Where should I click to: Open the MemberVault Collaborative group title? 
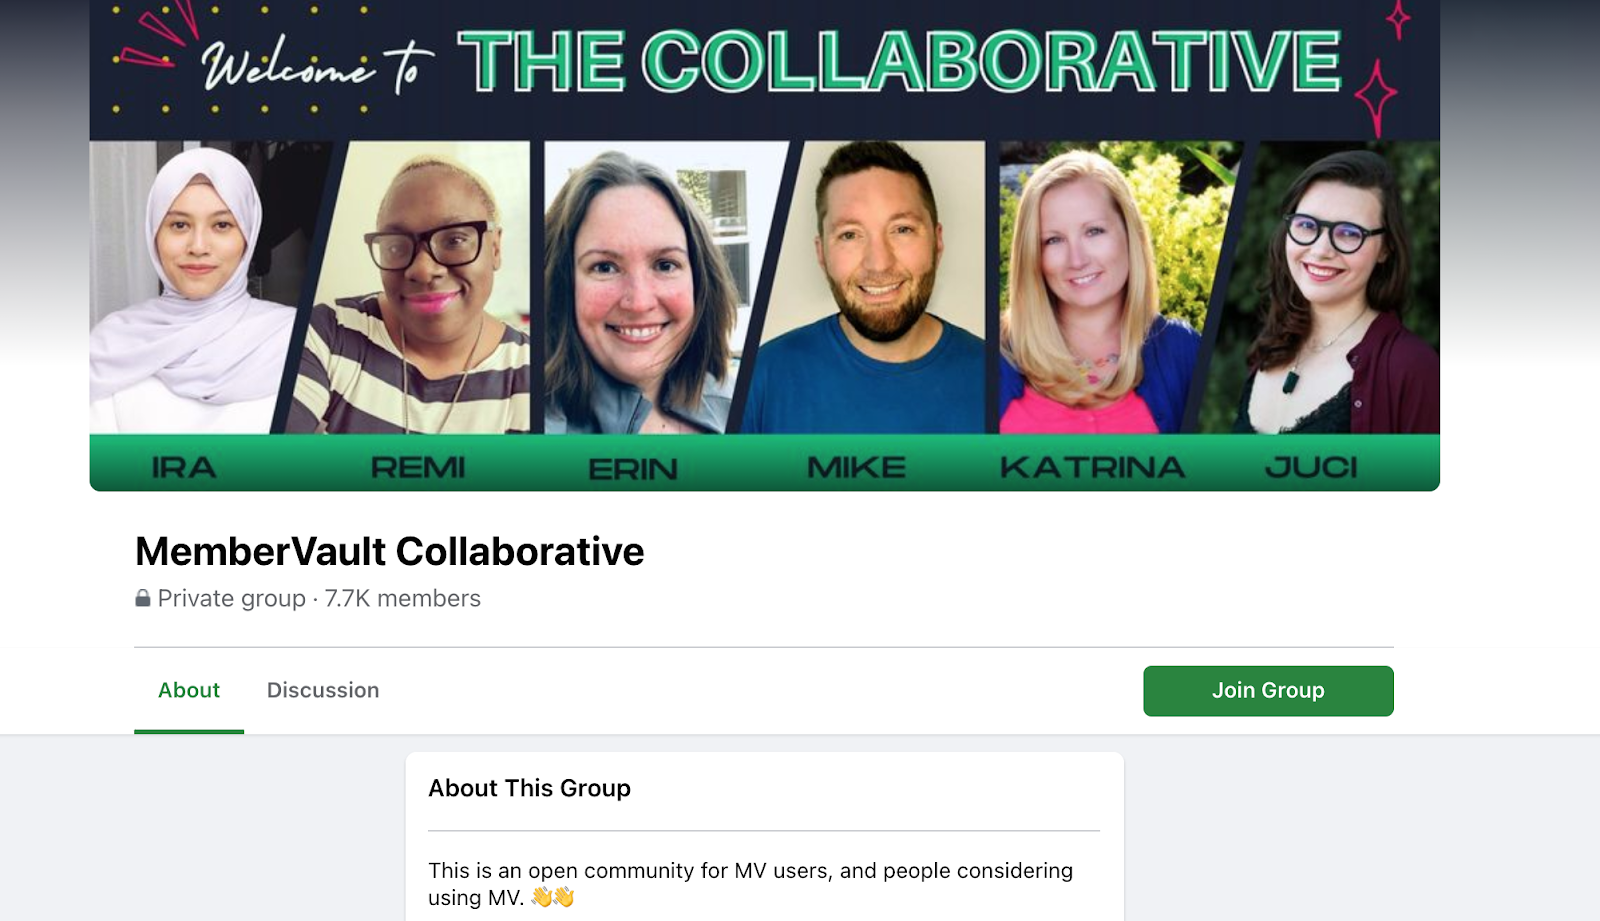[390, 551]
